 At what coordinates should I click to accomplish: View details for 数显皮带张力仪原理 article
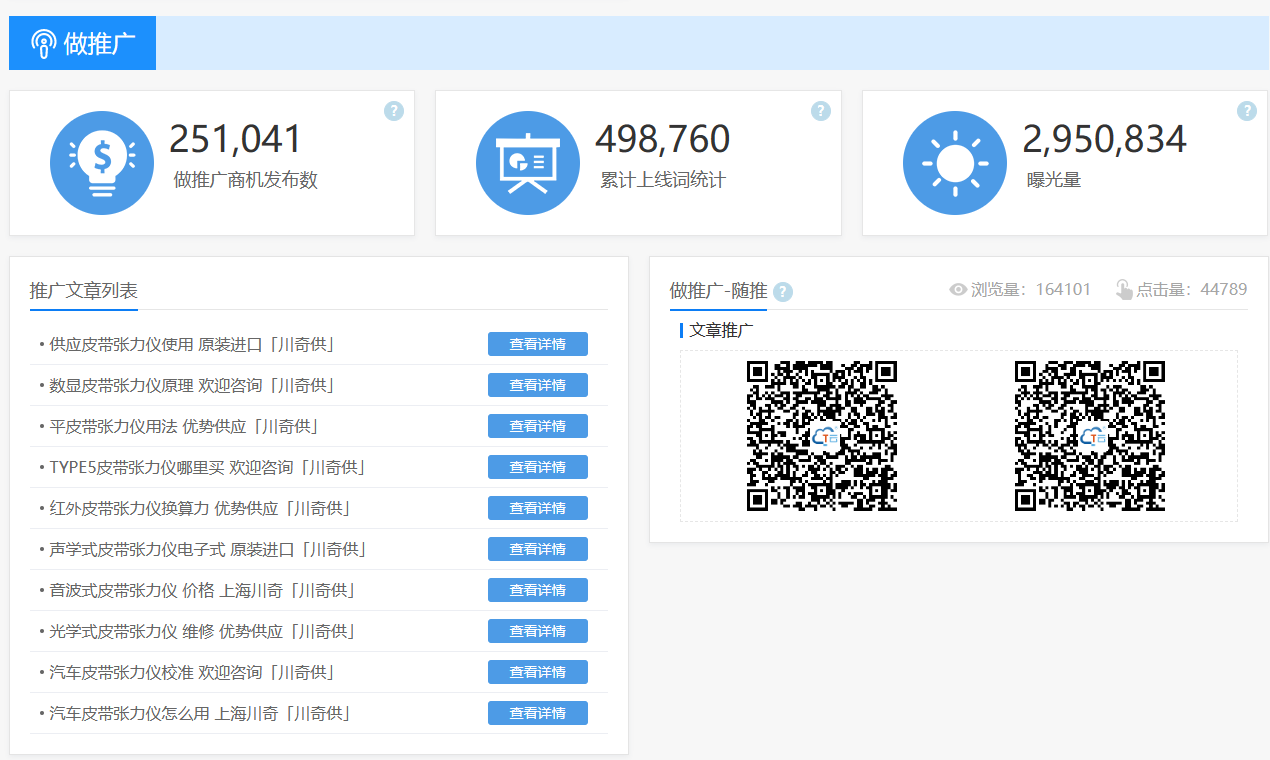point(538,385)
